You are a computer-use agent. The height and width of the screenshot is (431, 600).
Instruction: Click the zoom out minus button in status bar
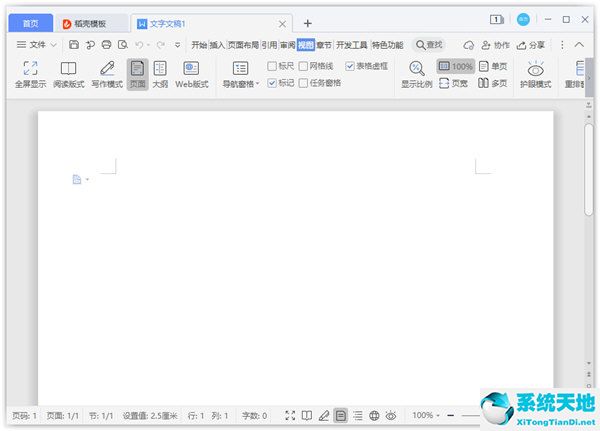coord(451,415)
